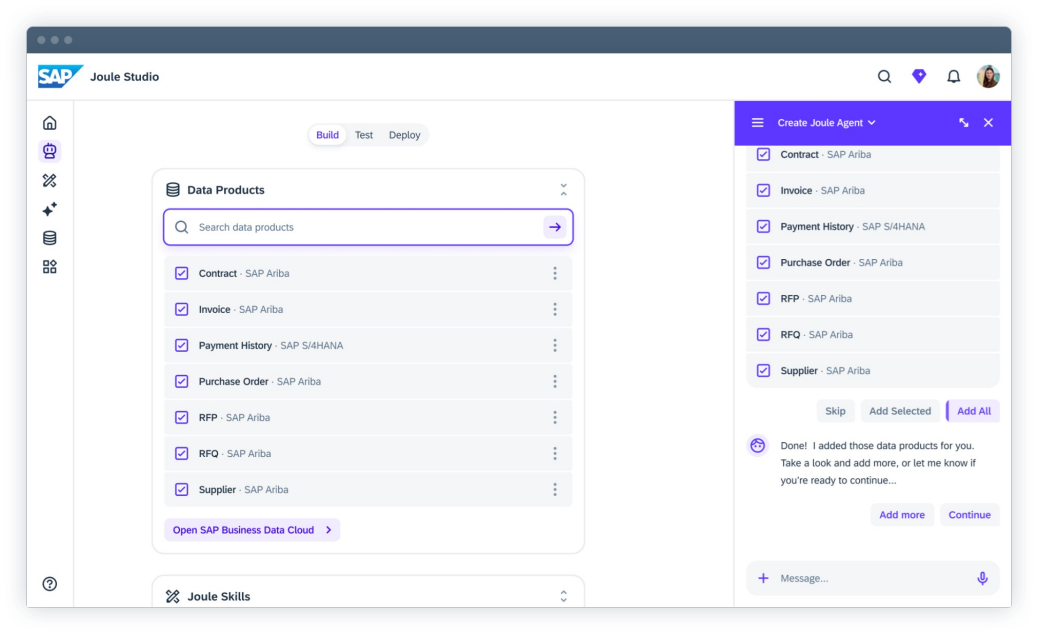Open the Home icon in sidebar

50,123
